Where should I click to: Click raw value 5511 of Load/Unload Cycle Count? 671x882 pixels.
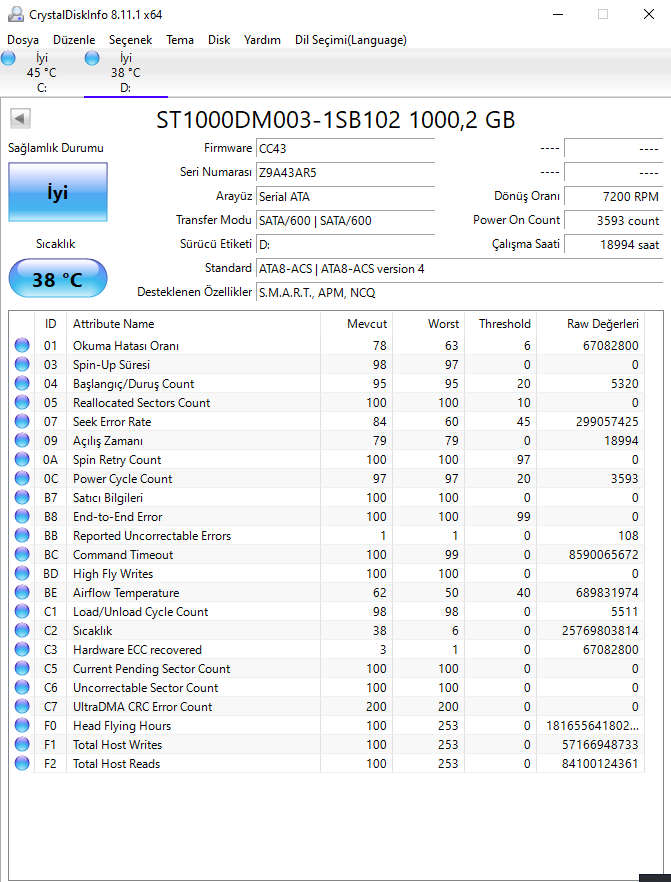pyautogui.click(x=624, y=612)
